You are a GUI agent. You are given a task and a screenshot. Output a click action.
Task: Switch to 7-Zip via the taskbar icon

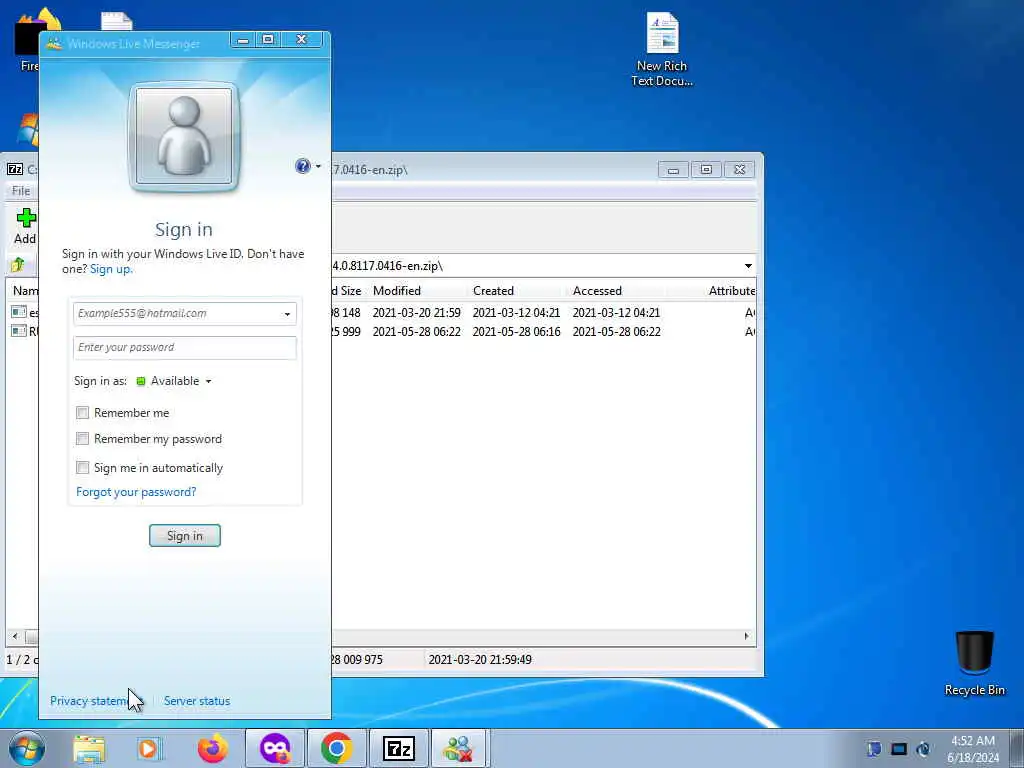[x=398, y=748]
